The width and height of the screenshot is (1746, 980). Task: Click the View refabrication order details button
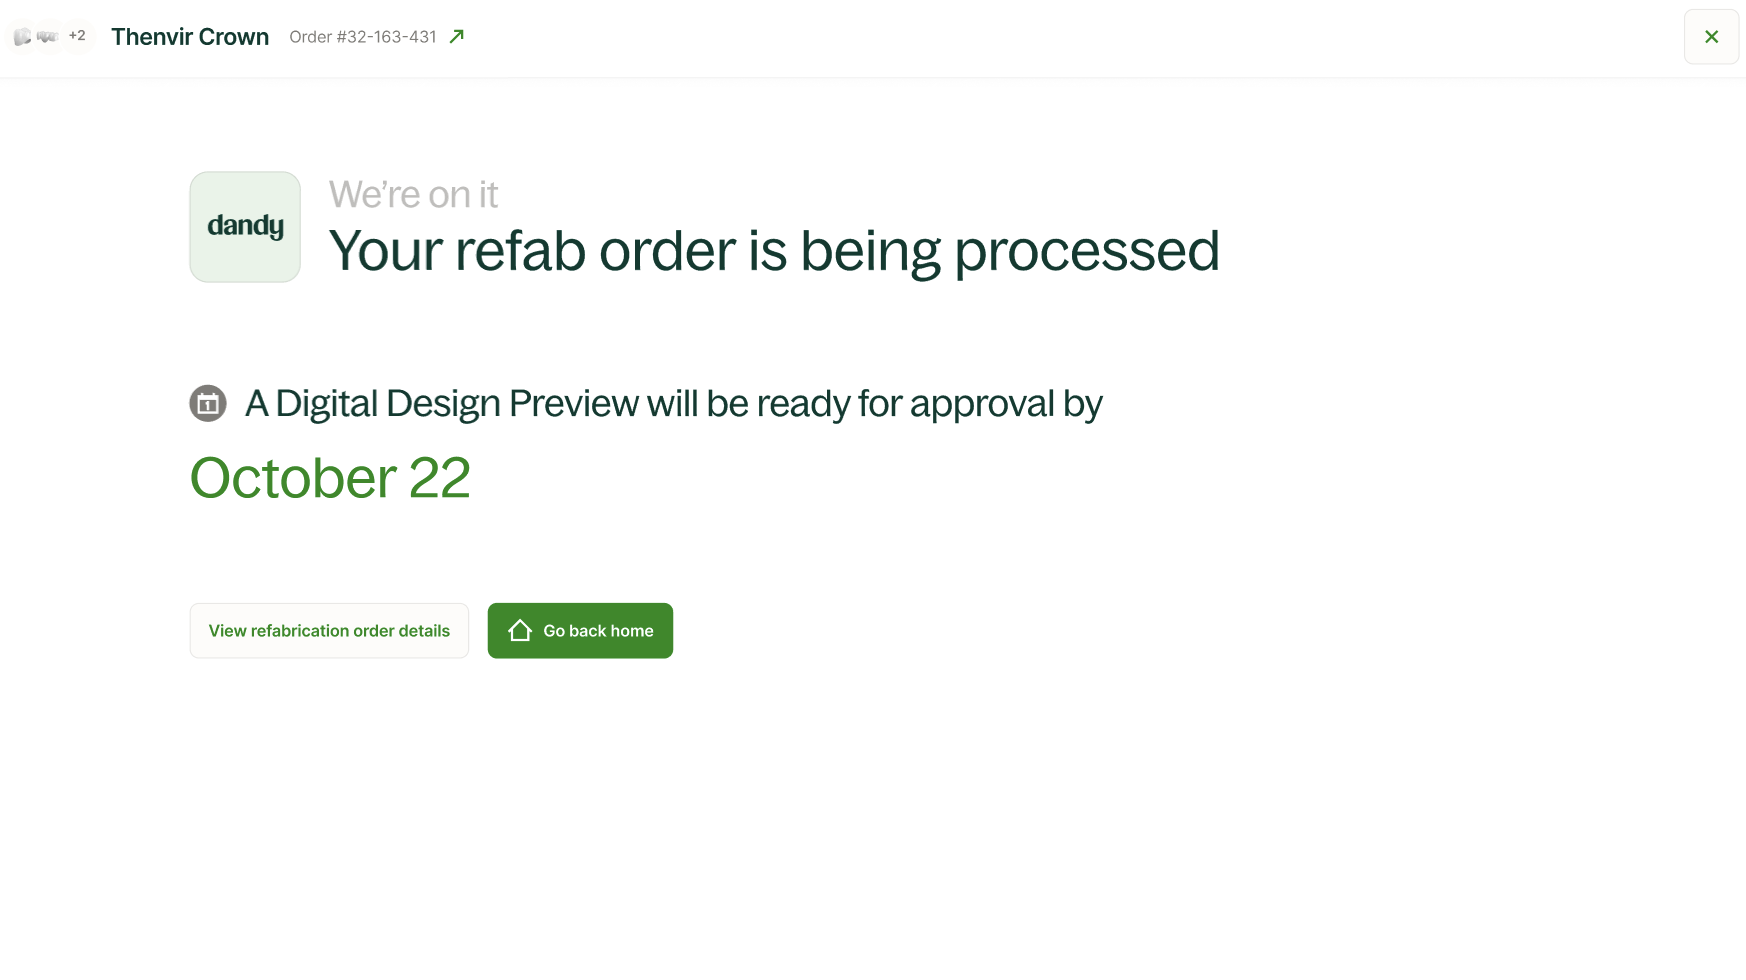tap(328, 630)
